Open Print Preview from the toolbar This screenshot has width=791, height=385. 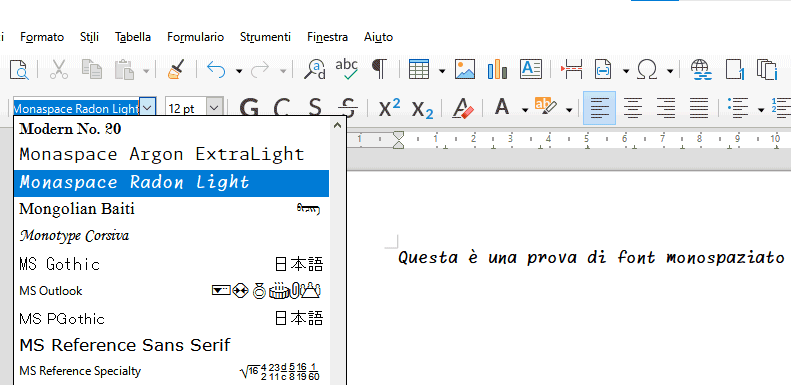coord(19,70)
